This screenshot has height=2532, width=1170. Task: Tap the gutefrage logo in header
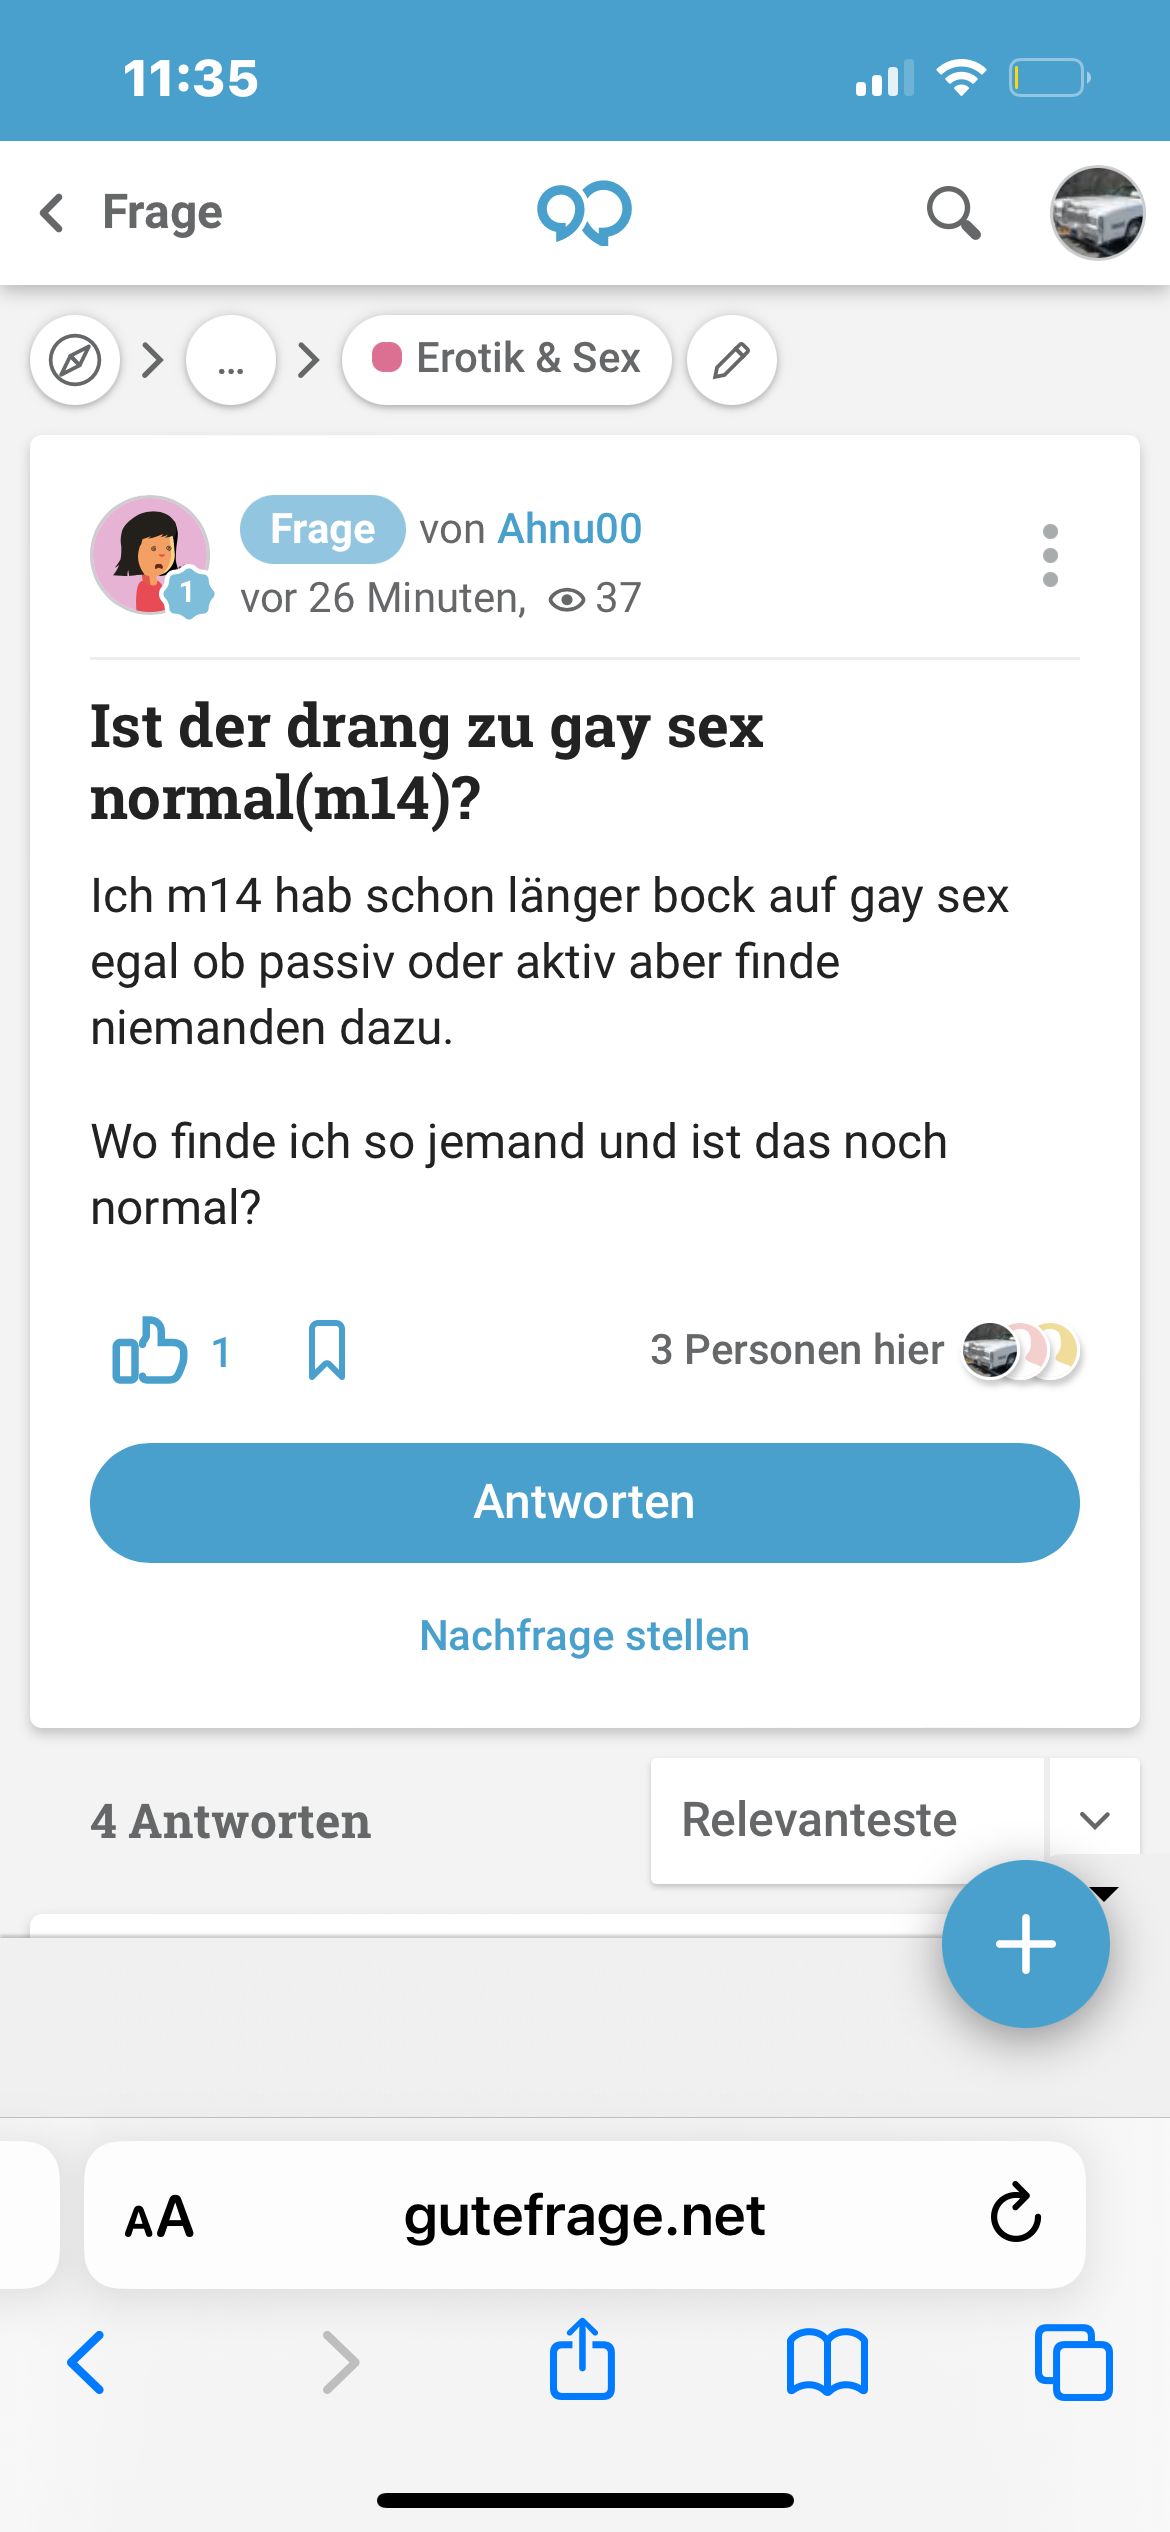584,213
